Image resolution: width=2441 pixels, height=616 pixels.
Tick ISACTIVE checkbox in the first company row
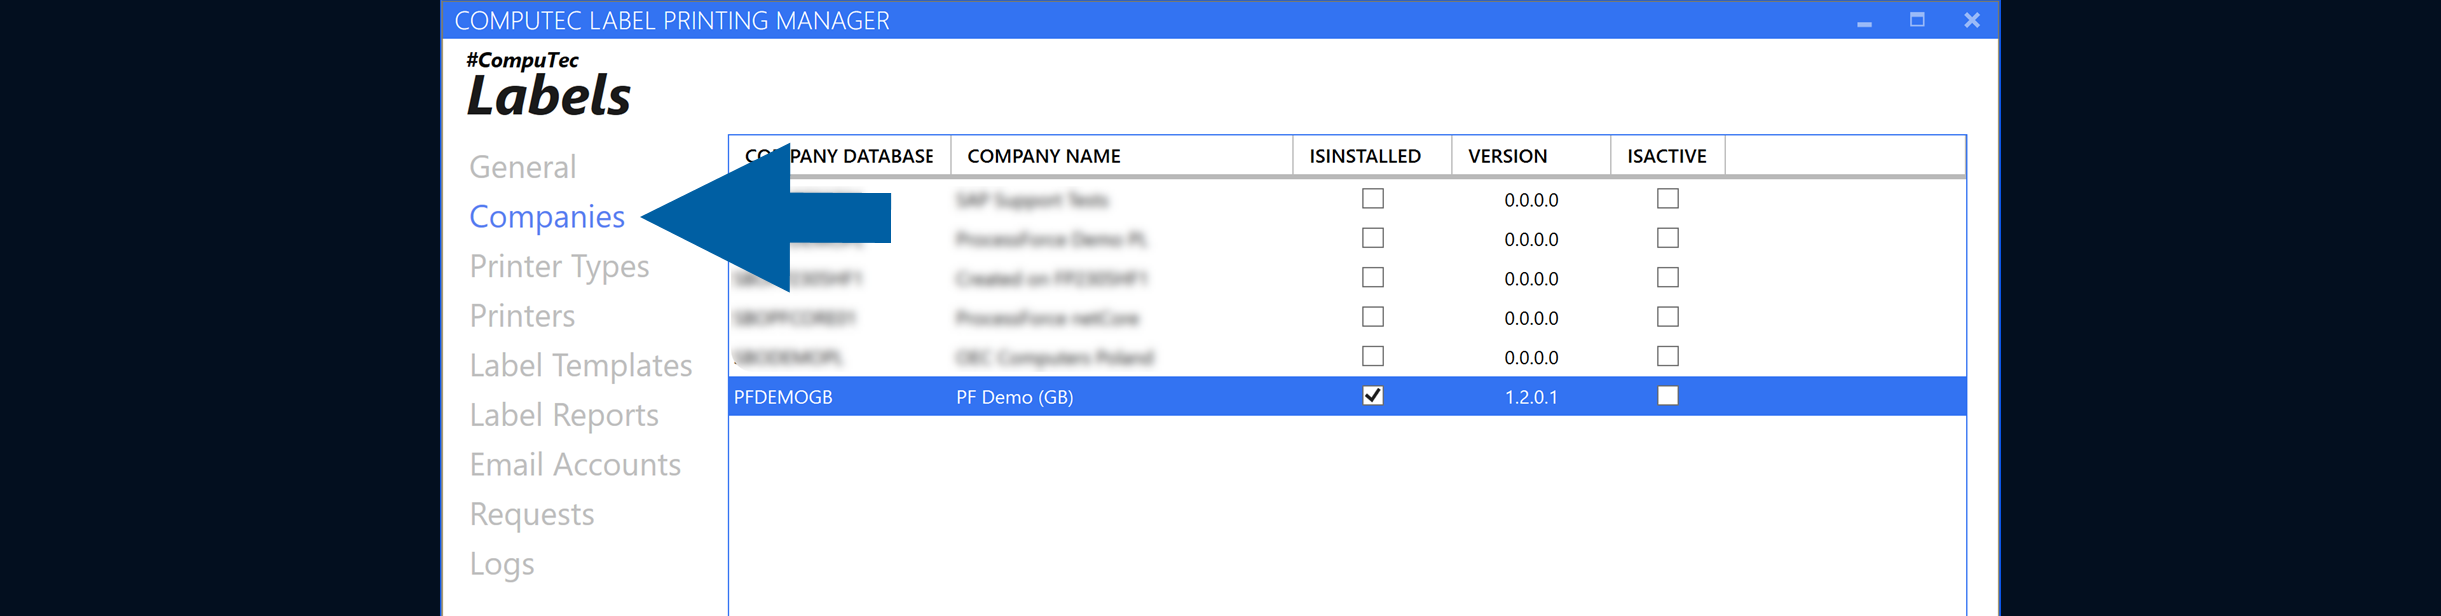1668,199
